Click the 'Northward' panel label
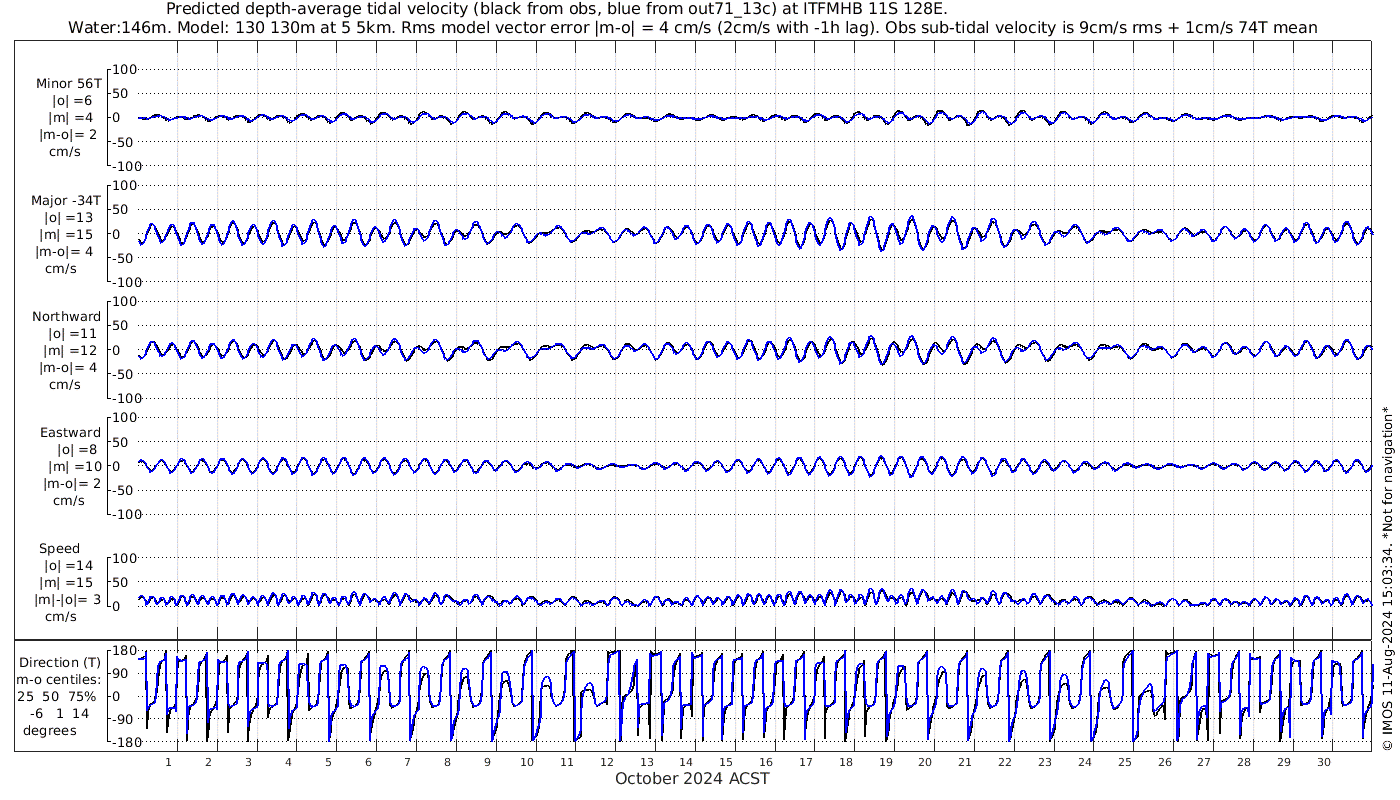Screen dimensions: 1400x800 click(x=67, y=317)
